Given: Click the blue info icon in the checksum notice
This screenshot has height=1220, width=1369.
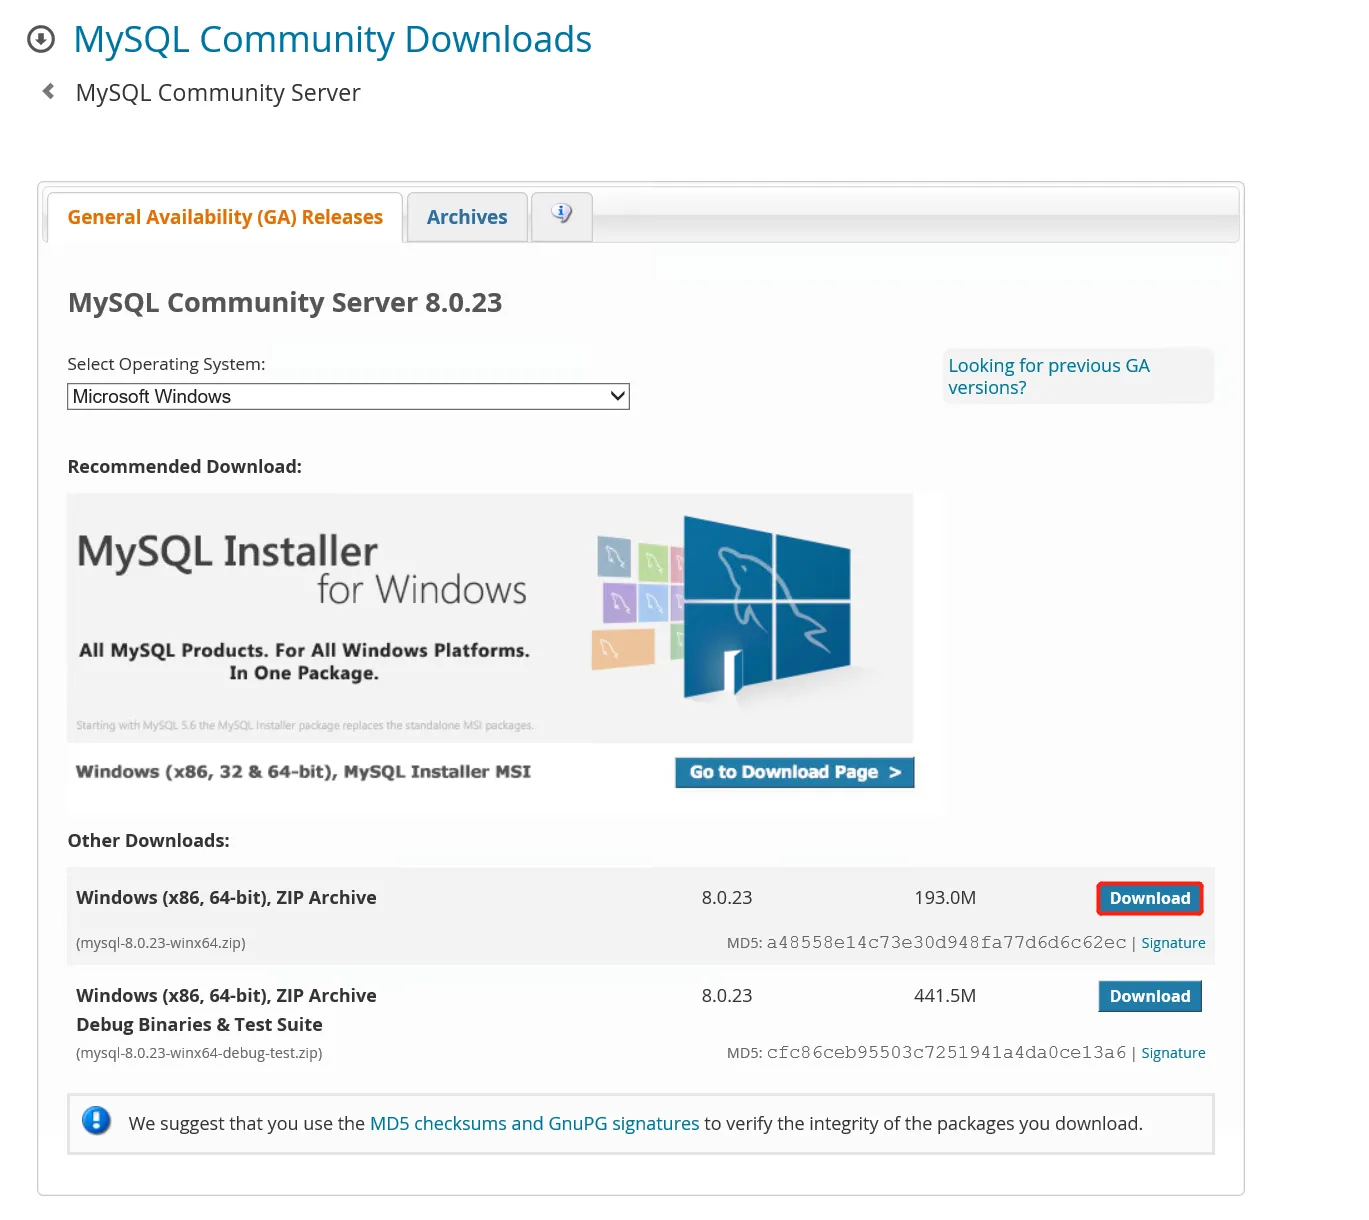Looking at the screenshot, I should click(x=96, y=1121).
